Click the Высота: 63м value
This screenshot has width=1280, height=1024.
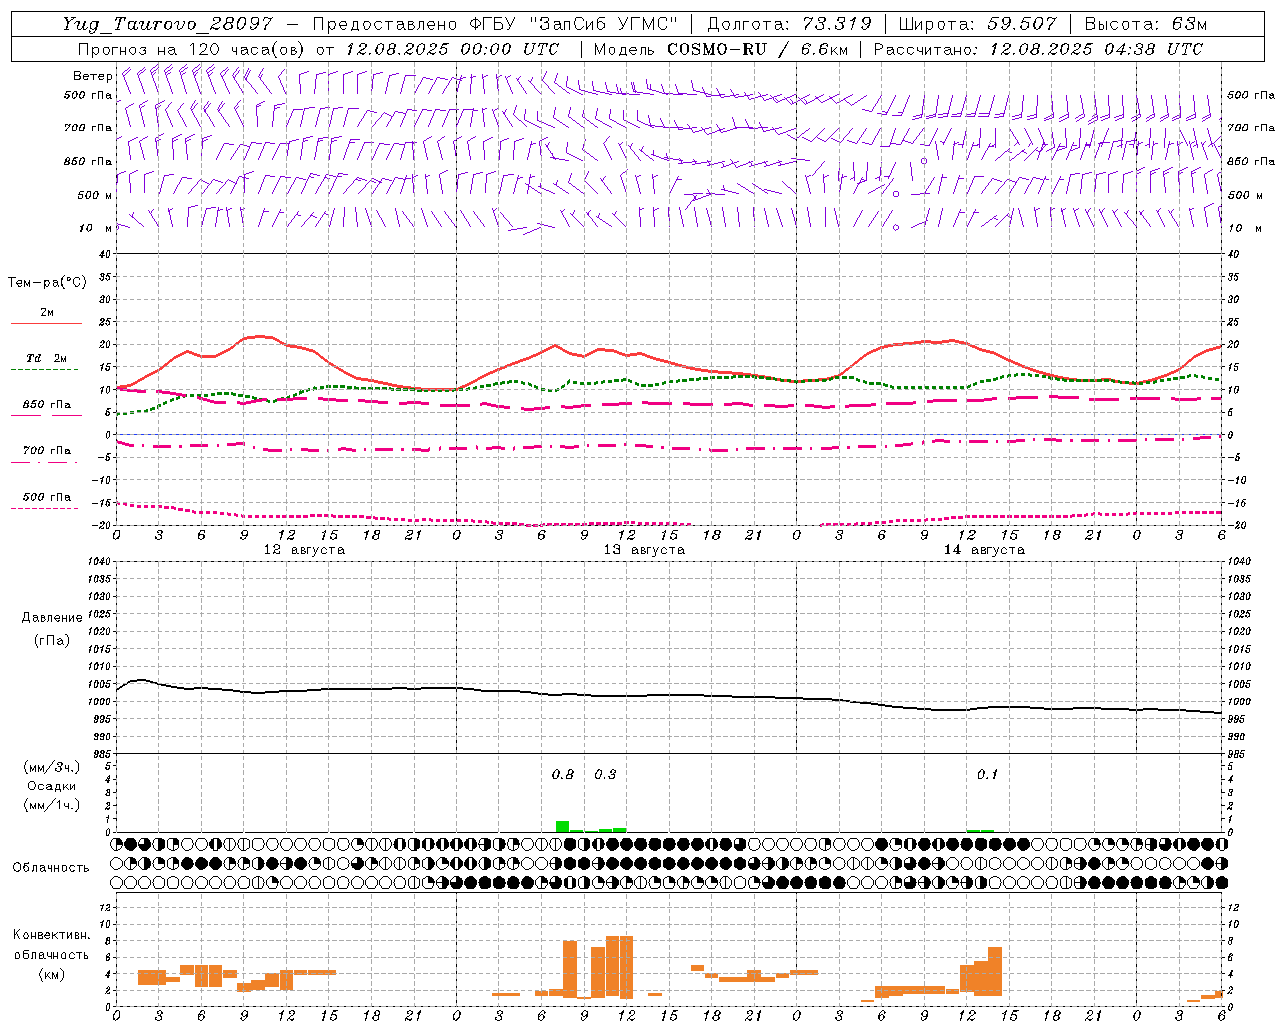point(1146,23)
